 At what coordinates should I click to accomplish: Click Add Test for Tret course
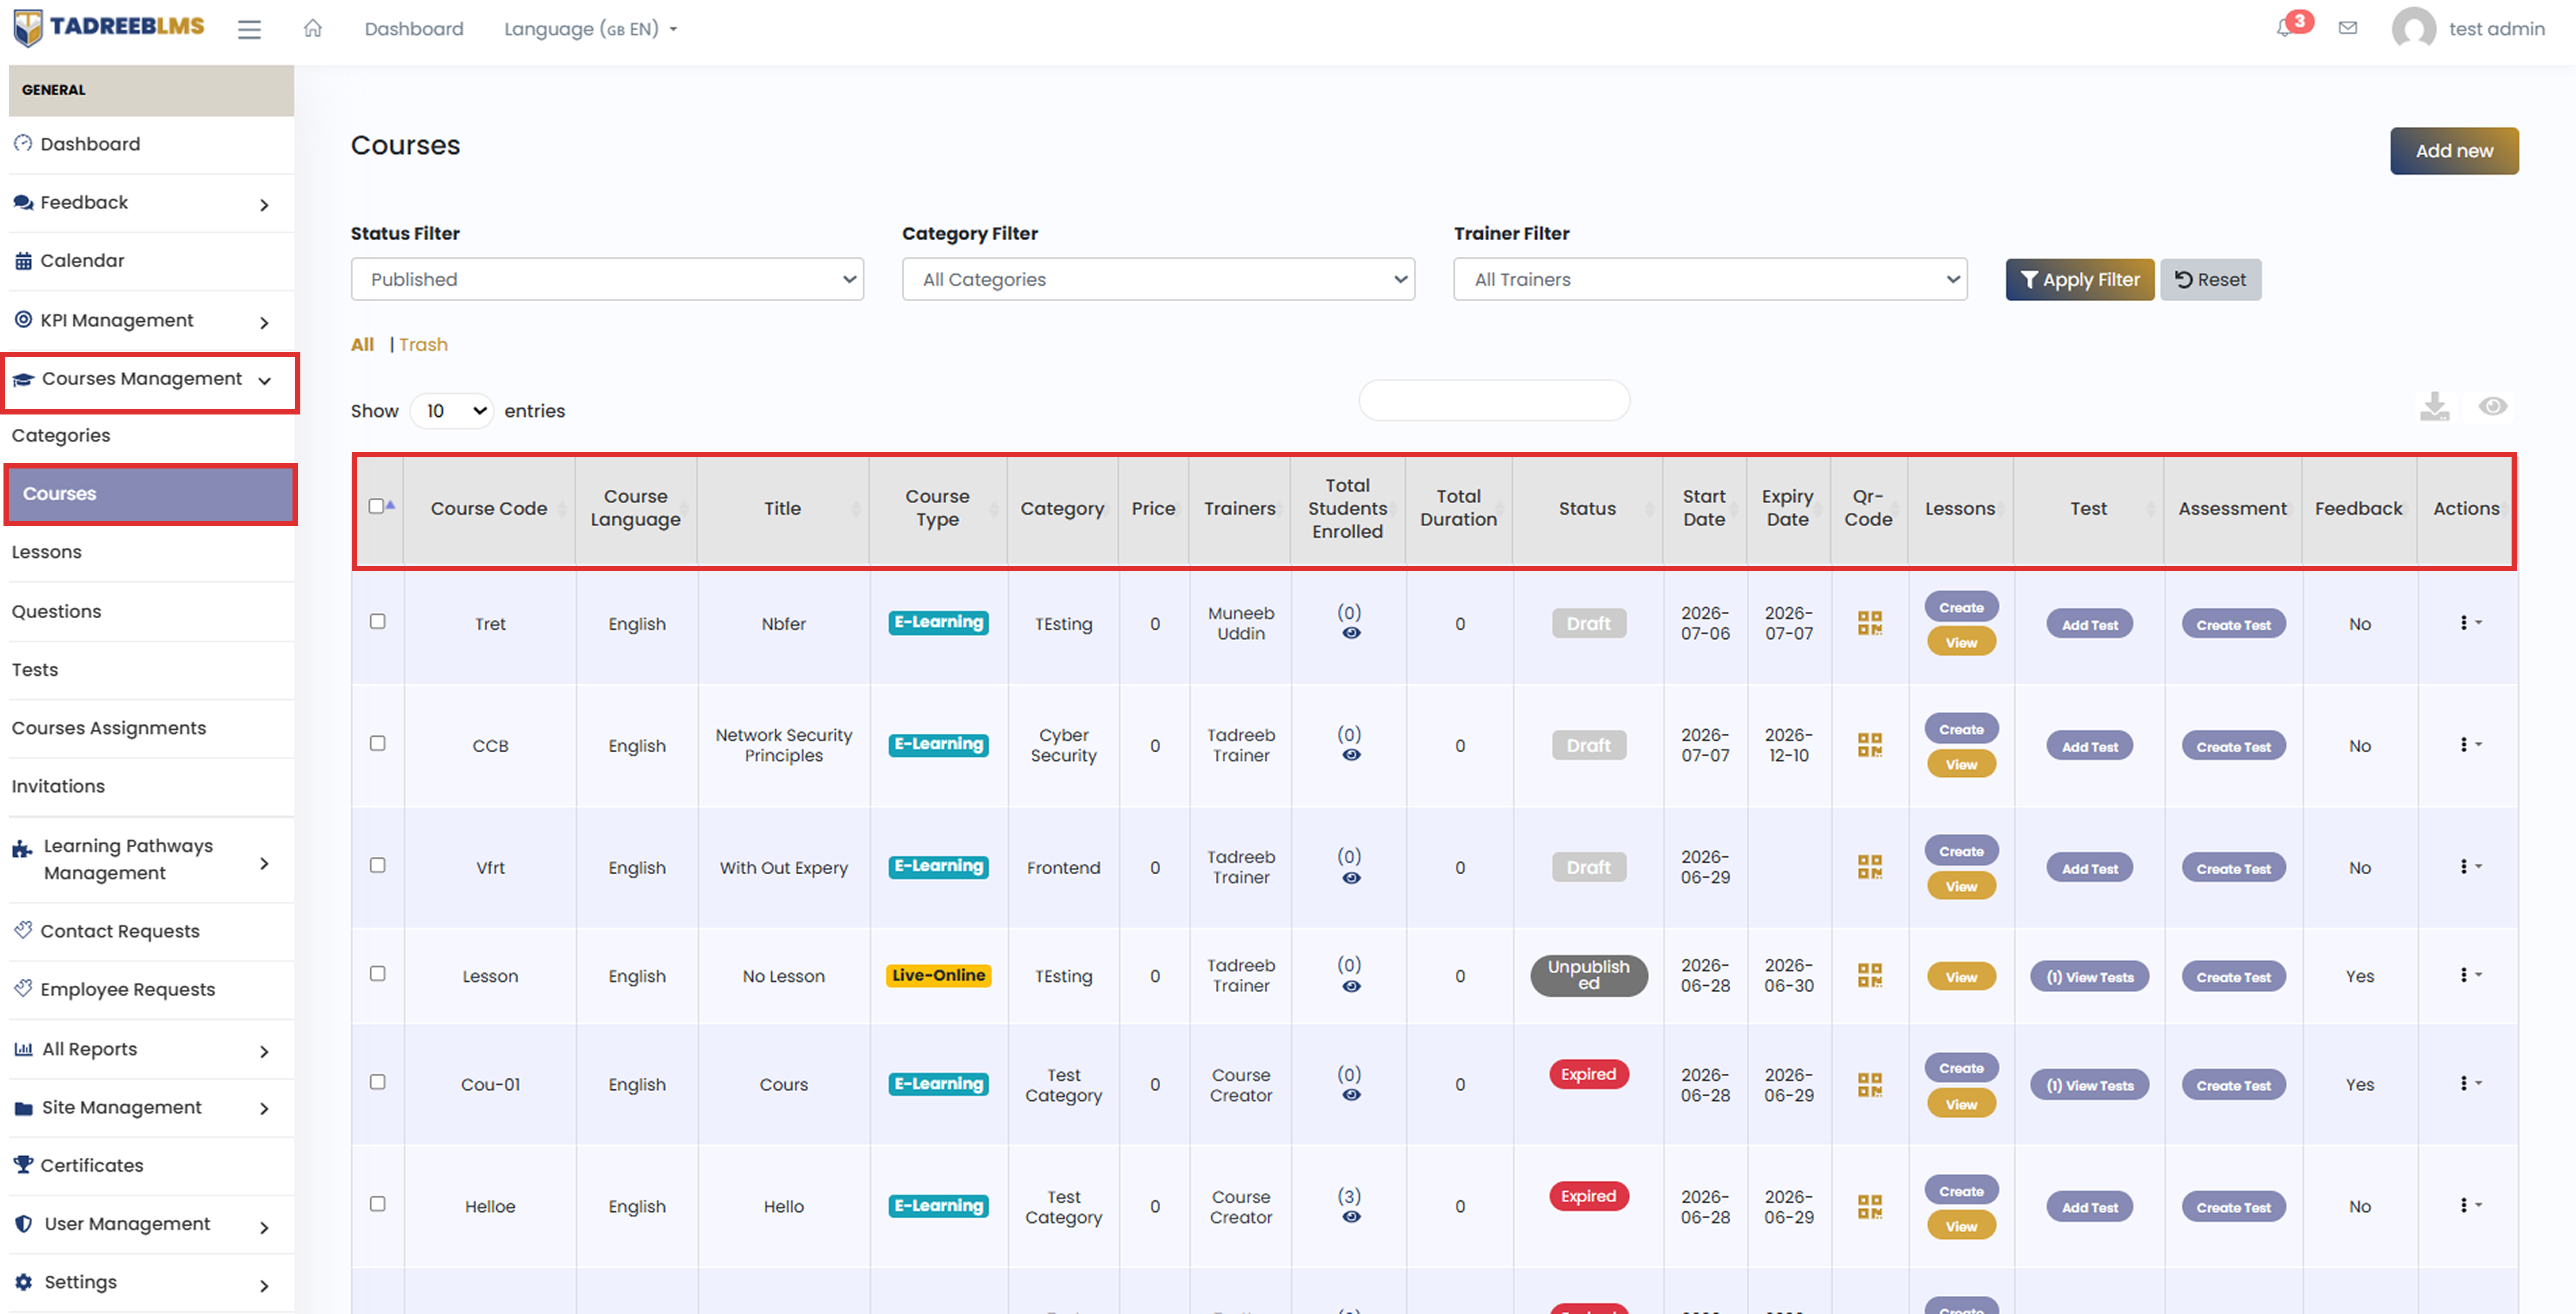click(2089, 624)
